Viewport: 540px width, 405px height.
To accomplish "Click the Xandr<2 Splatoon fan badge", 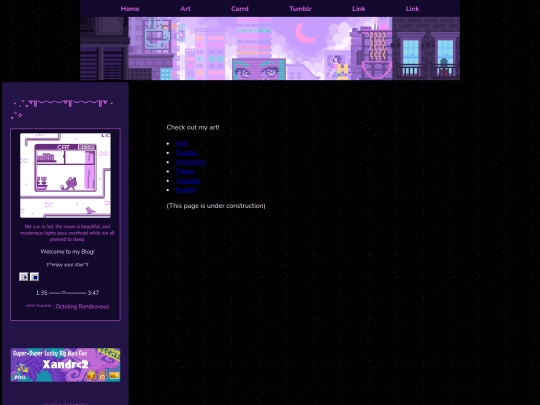I will pyautogui.click(x=65, y=365).
